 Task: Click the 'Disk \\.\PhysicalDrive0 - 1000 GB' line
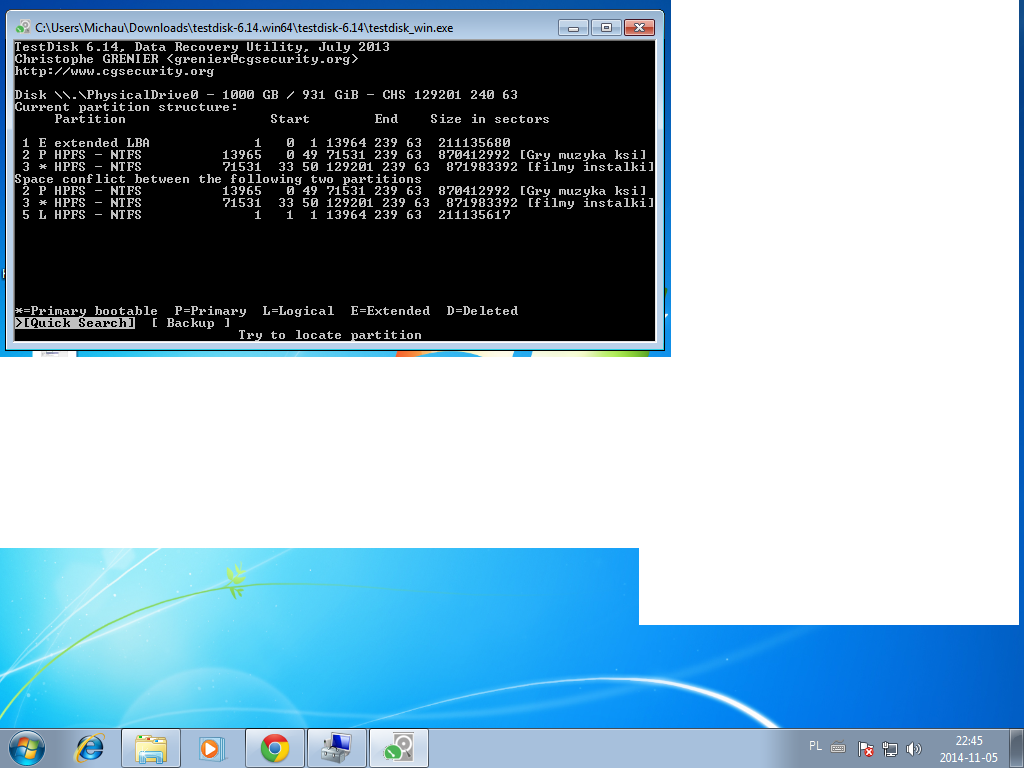click(266, 95)
